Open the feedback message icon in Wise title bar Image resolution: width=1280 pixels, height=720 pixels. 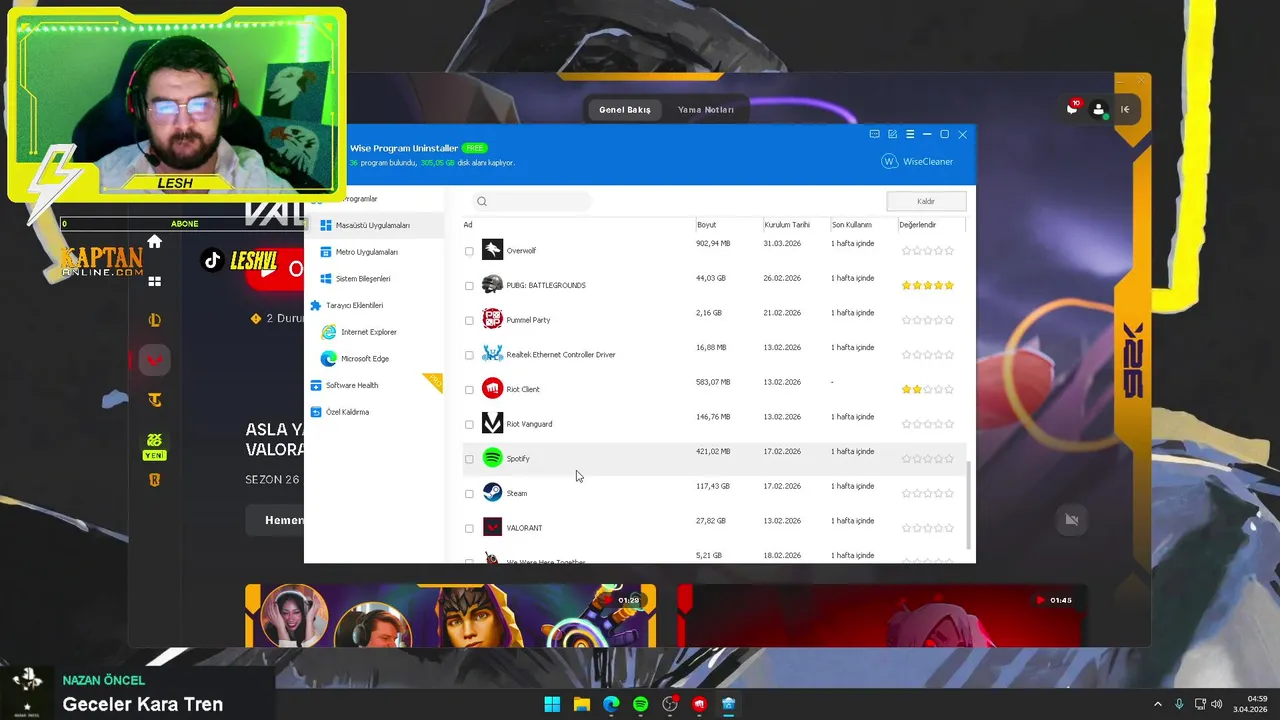[874, 134]
